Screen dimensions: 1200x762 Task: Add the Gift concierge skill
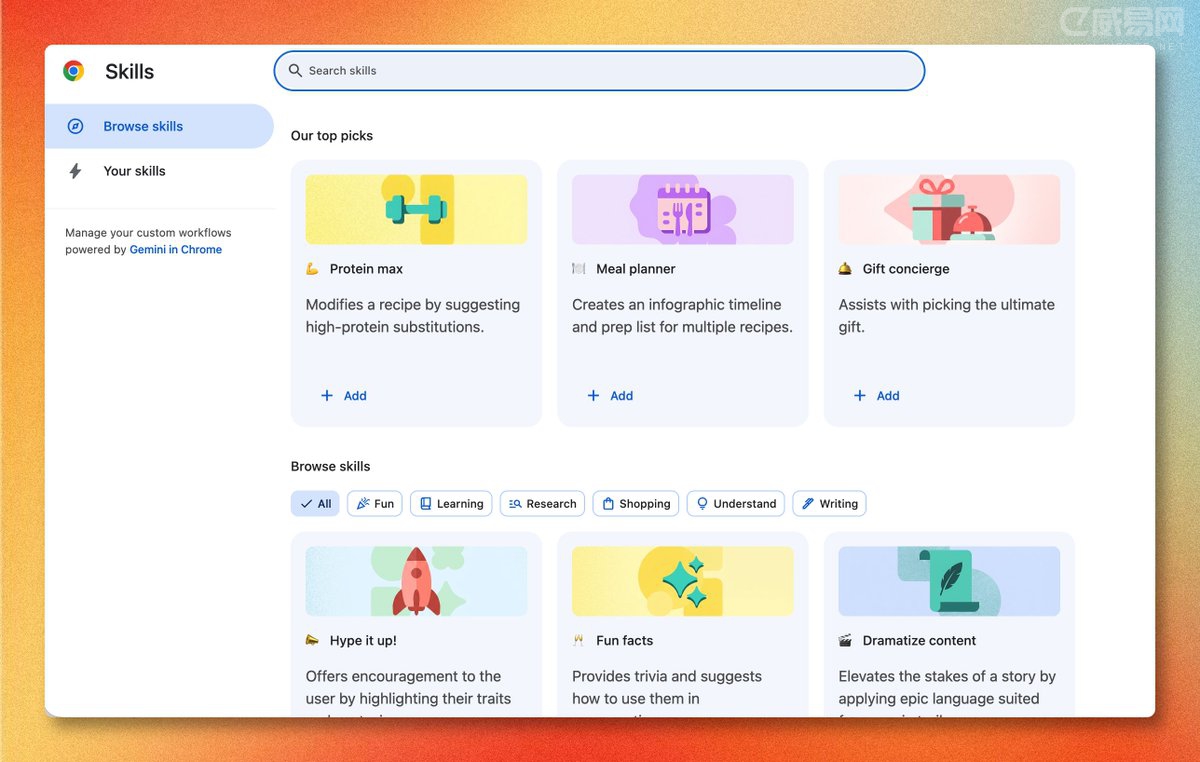tap(877, 396)
